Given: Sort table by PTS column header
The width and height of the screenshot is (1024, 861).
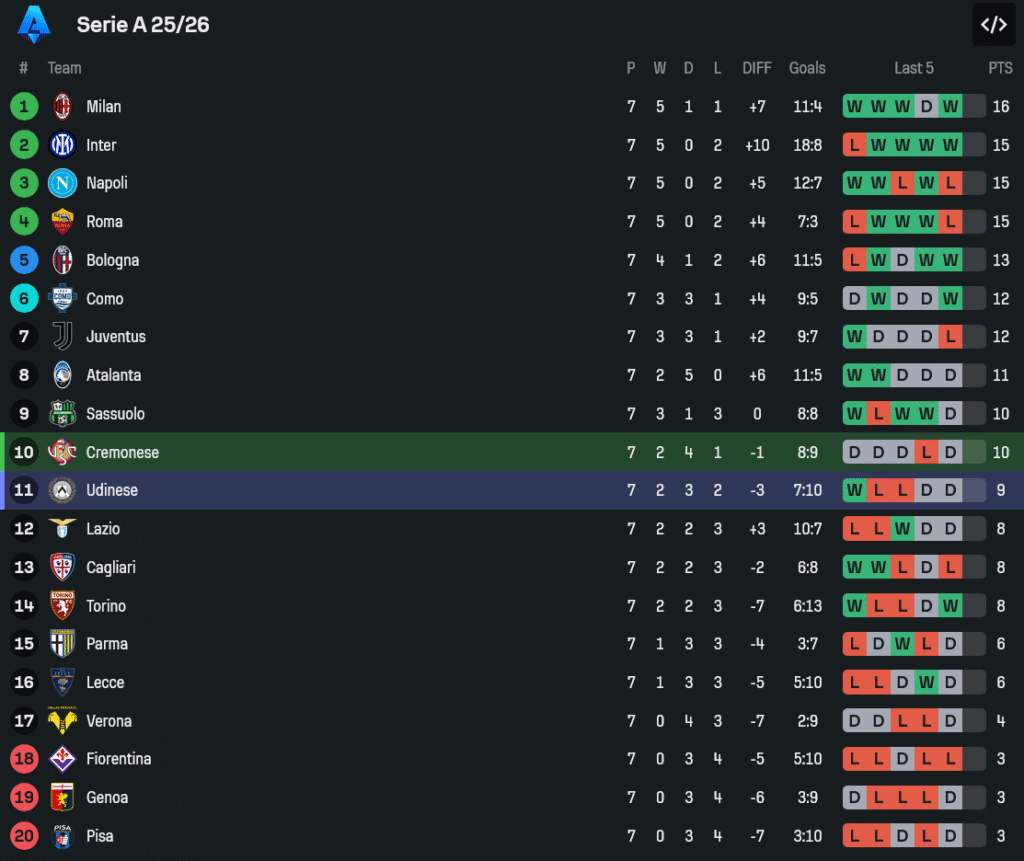Looking at the screenshot, I should (x=1000, y=68).
